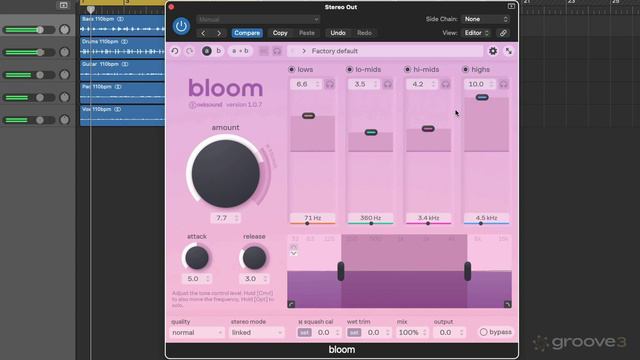The width and height of the screenshot is (640, 360).
Task: Click the left range handle on spectrum
Action: tap(341, 271)
